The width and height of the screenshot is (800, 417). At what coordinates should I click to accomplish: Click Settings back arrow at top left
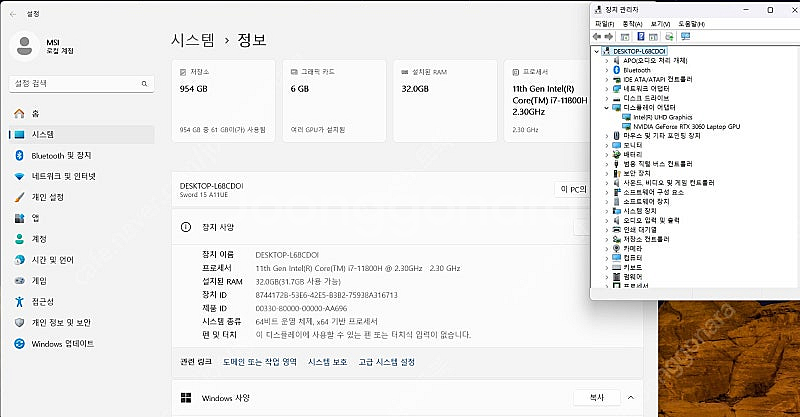[x=13, y=14]
